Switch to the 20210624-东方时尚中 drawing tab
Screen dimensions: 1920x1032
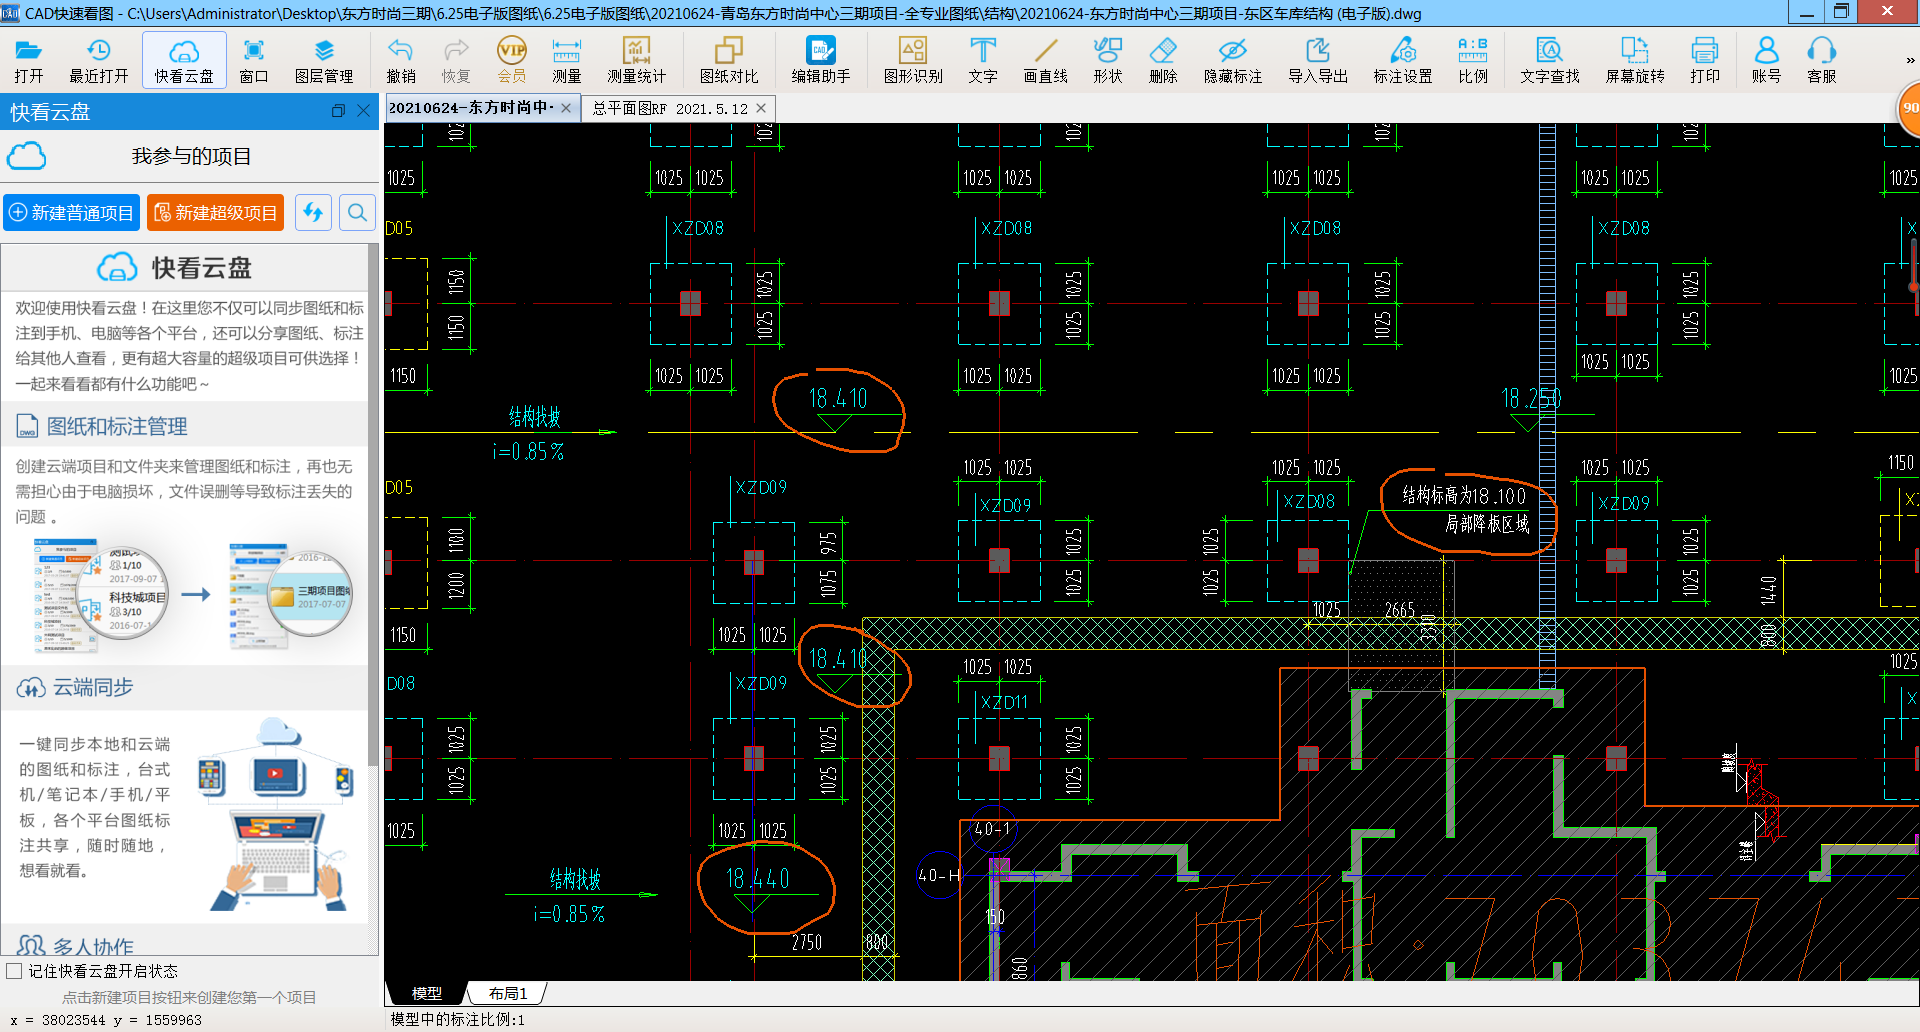pyautogui.click(x=470, y=108)
